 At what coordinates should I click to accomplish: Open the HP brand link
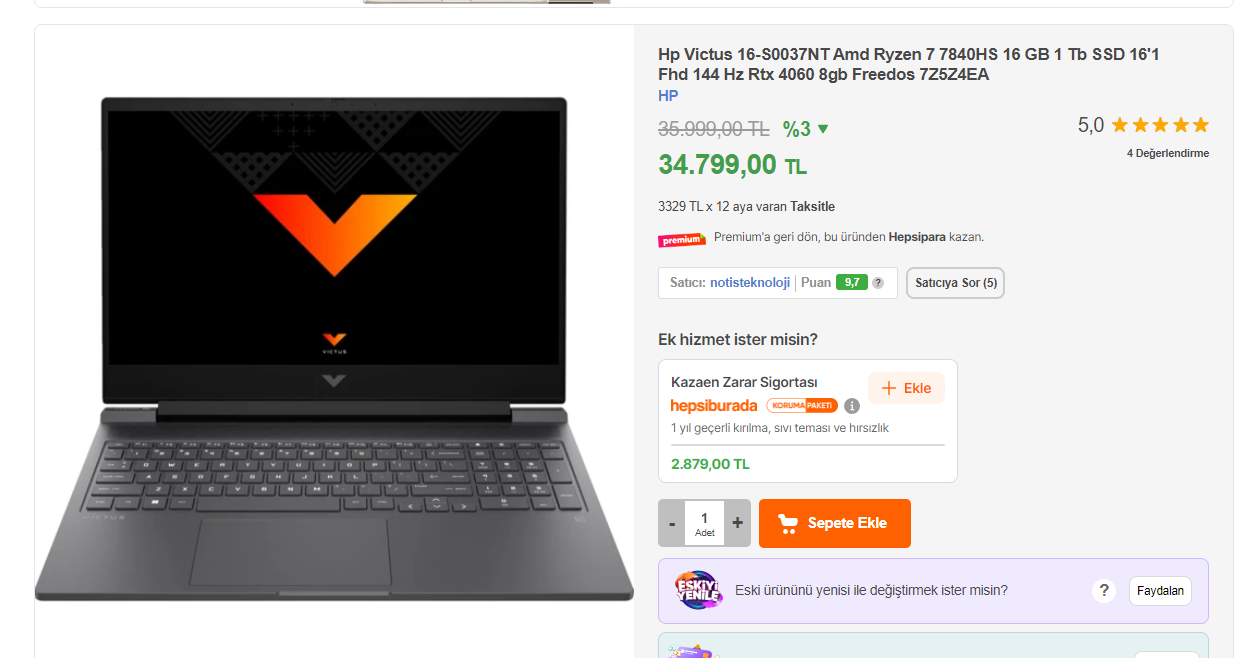pos(668,96)
